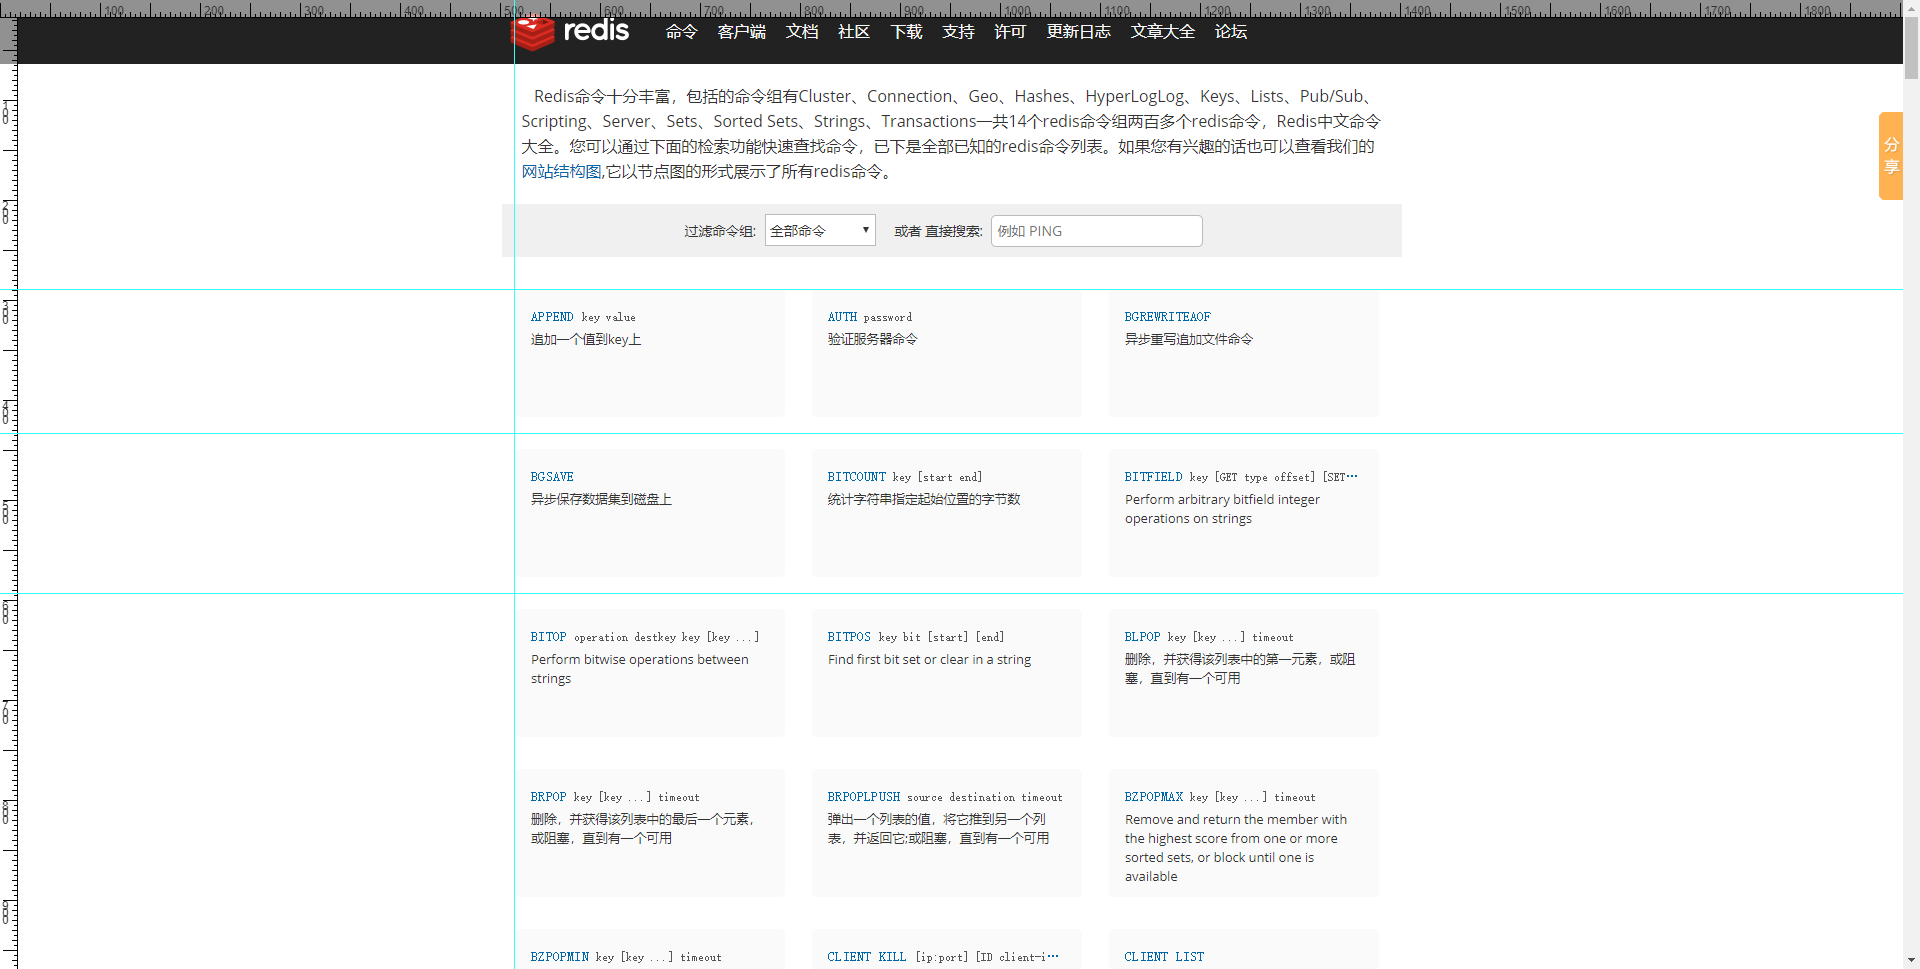Click the 异步重写追加文件命令 description

tap(1189, 340)
